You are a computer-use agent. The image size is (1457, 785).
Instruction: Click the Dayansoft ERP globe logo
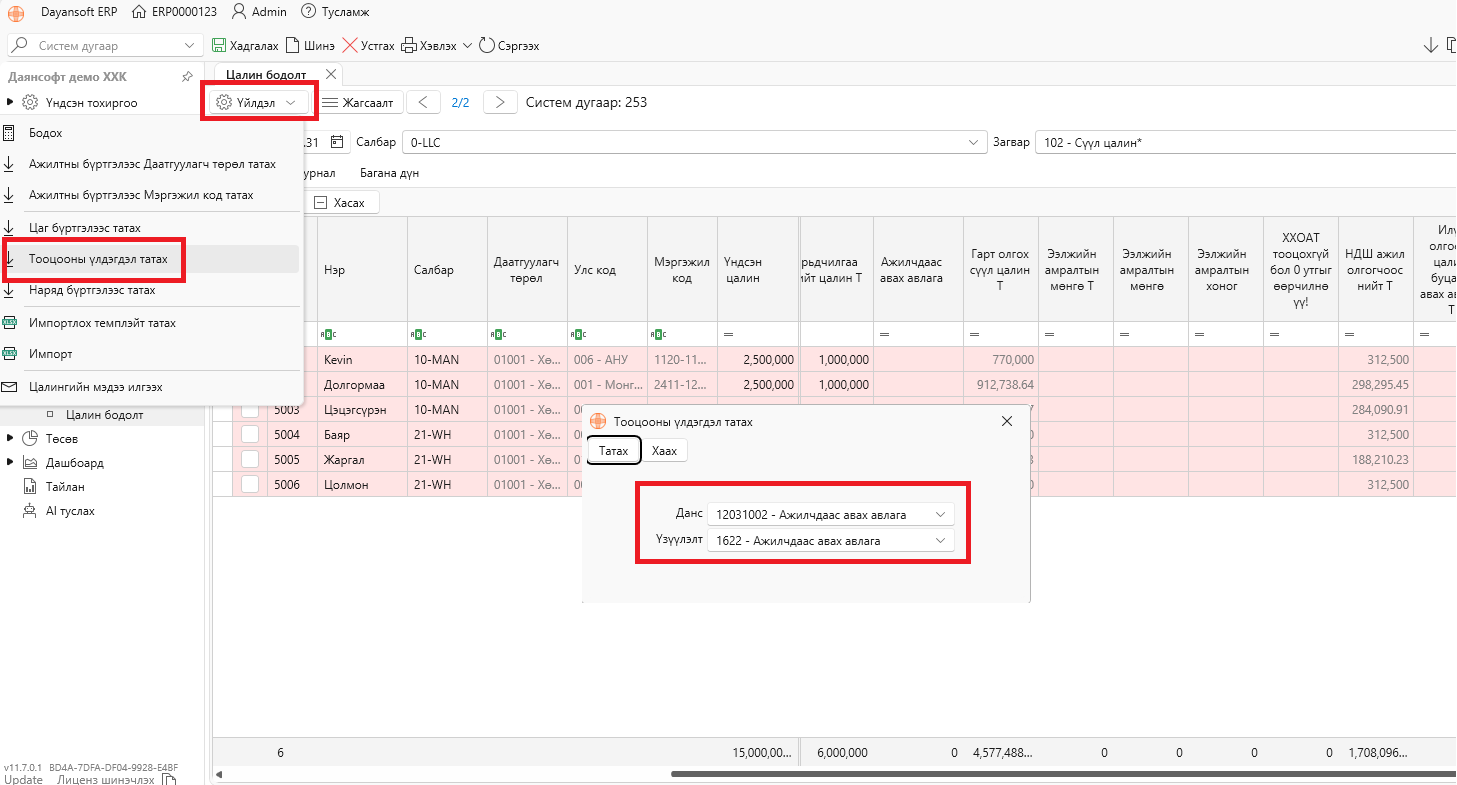[x=16, y=12]
